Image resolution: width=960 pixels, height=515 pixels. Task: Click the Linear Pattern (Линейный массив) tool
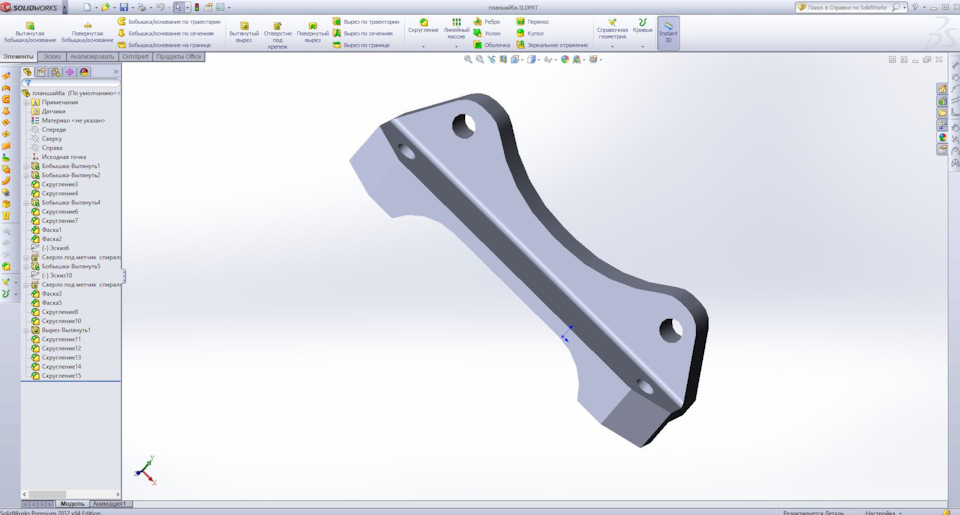456,29
